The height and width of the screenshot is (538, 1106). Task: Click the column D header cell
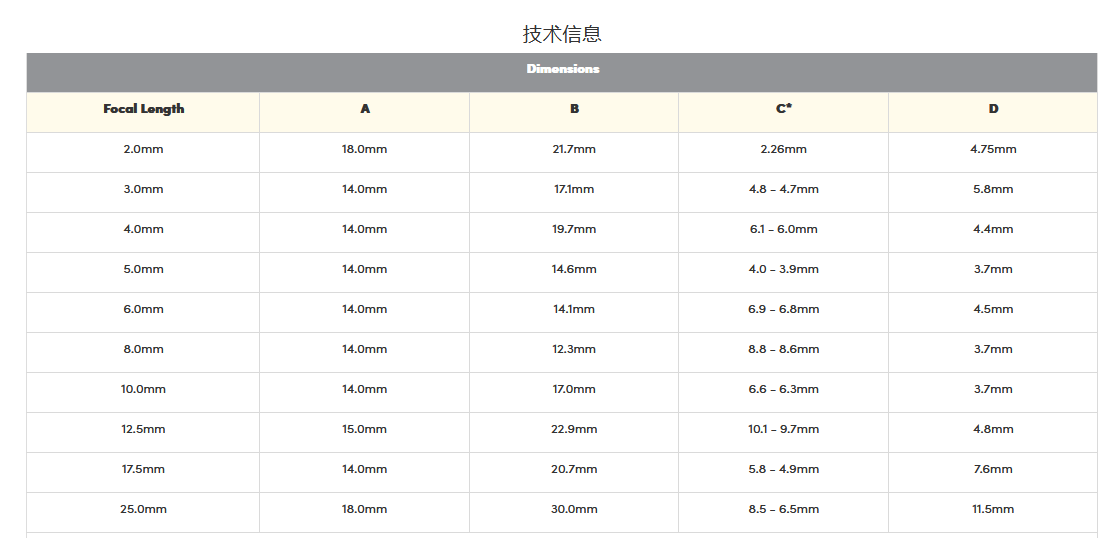(x=993, y=109)
